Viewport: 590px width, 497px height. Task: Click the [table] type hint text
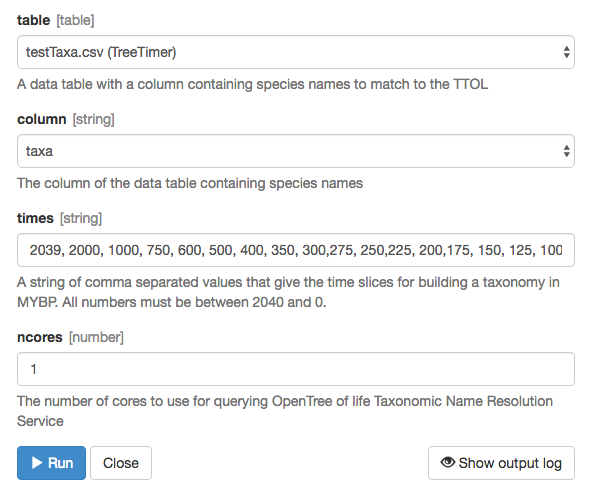click(75, 20)
